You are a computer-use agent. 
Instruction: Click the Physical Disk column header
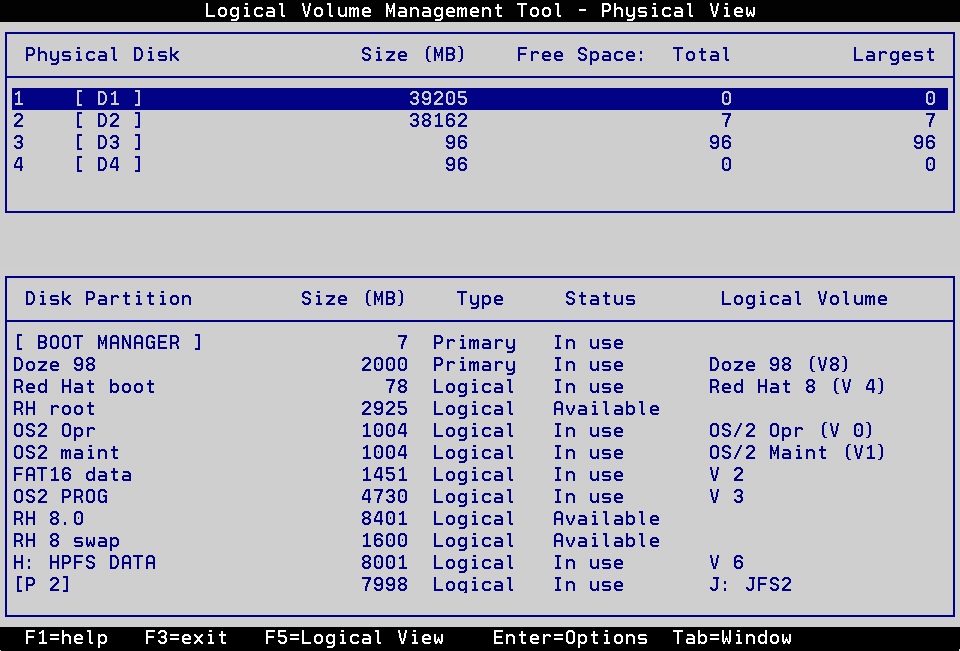[x=102, y=55]
